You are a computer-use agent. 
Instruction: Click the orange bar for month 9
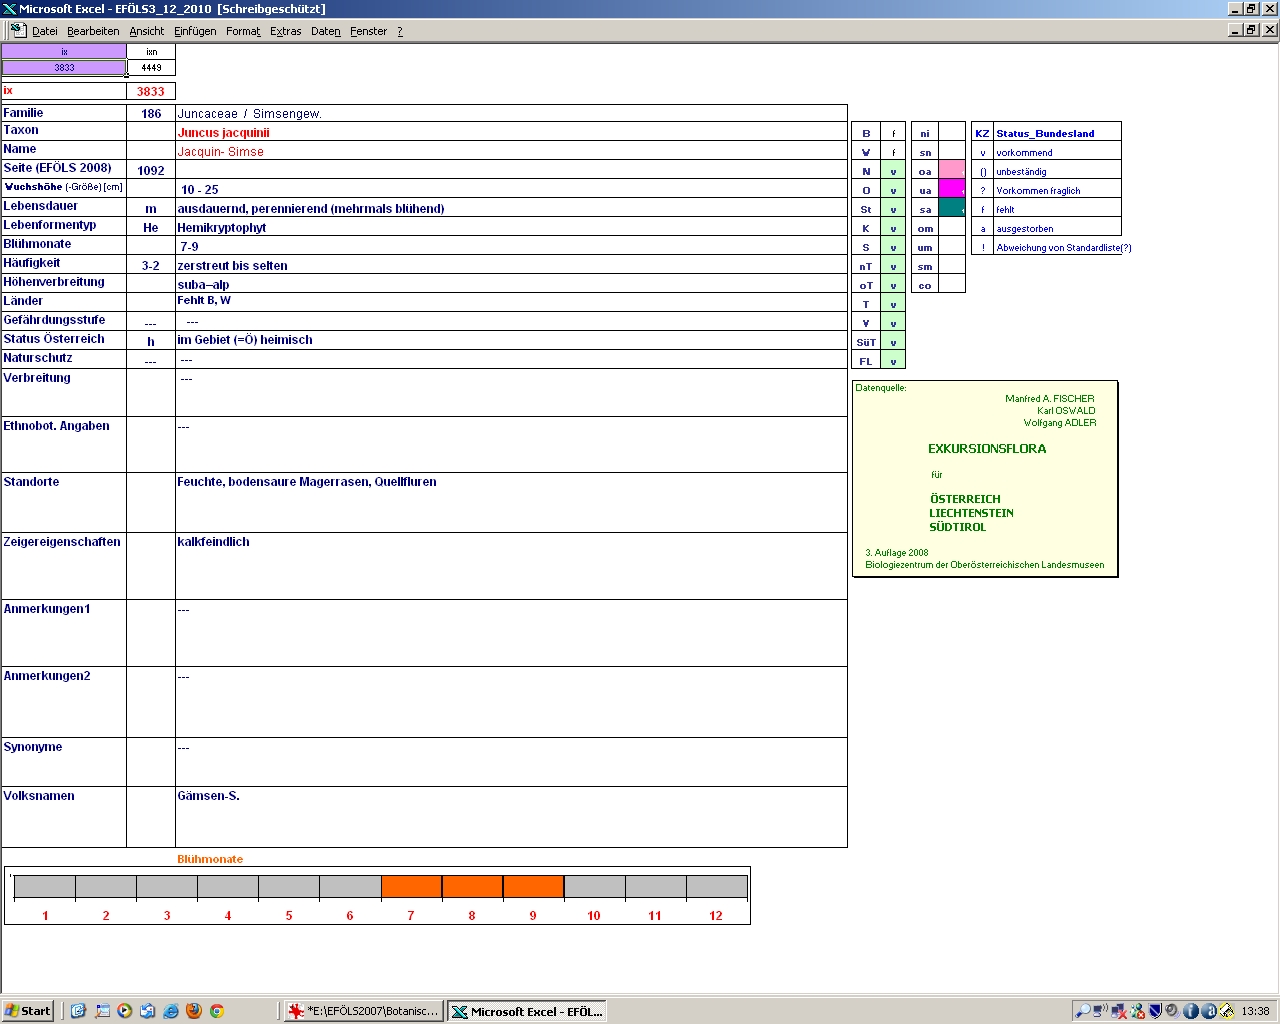[x=533, y=886]
